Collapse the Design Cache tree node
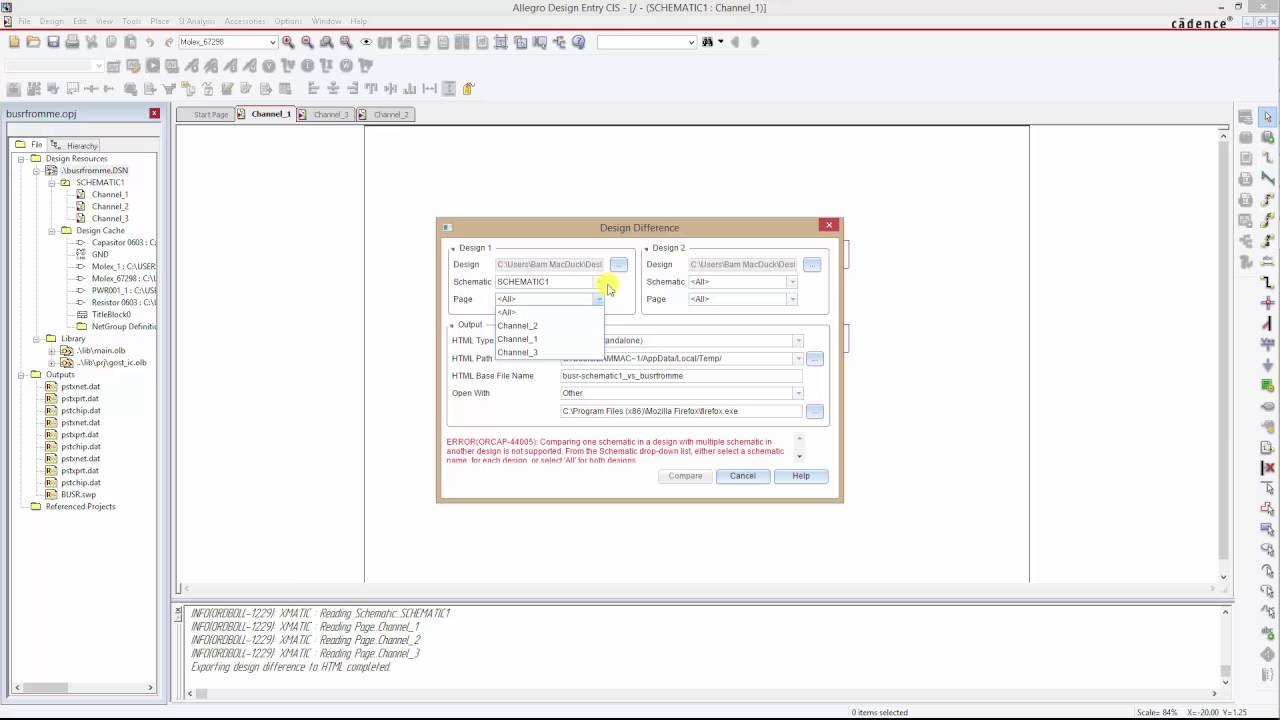Viewport: 1280px width, 720px height. pyautogui.click(x=52, y=230)
